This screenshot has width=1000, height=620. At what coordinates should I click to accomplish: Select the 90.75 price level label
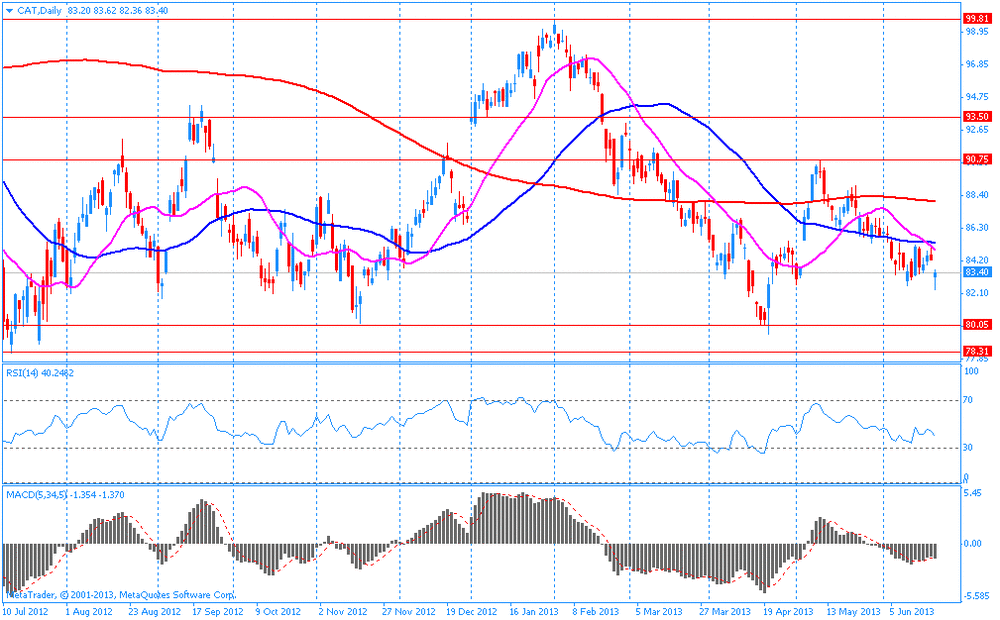(977, 159)
